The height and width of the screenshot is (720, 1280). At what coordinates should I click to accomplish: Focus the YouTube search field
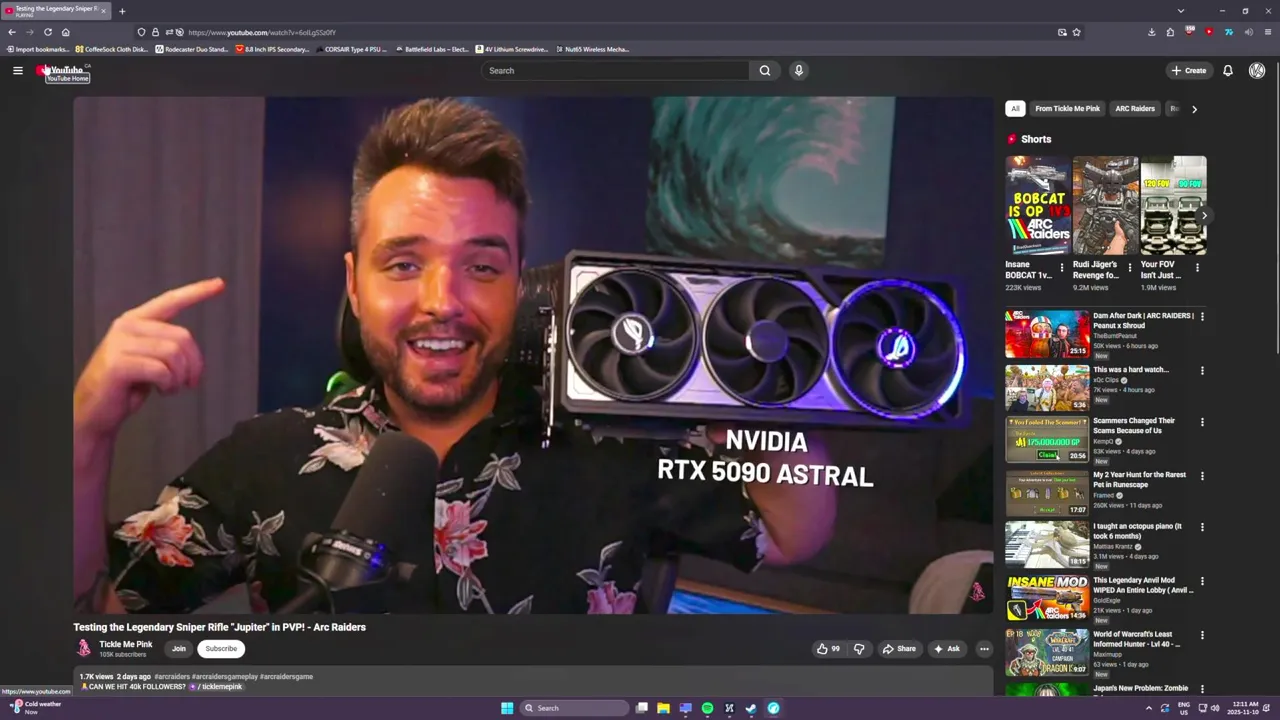point(615,70)
